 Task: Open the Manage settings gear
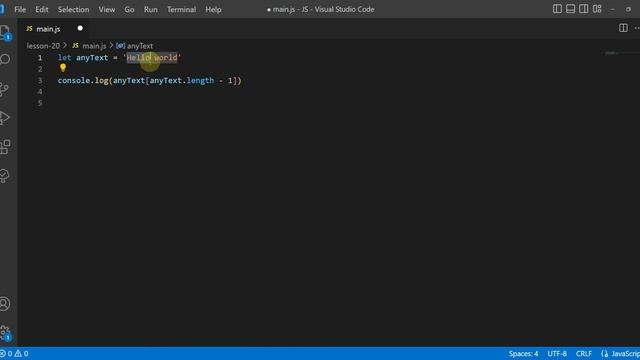[x=5, y=333]
